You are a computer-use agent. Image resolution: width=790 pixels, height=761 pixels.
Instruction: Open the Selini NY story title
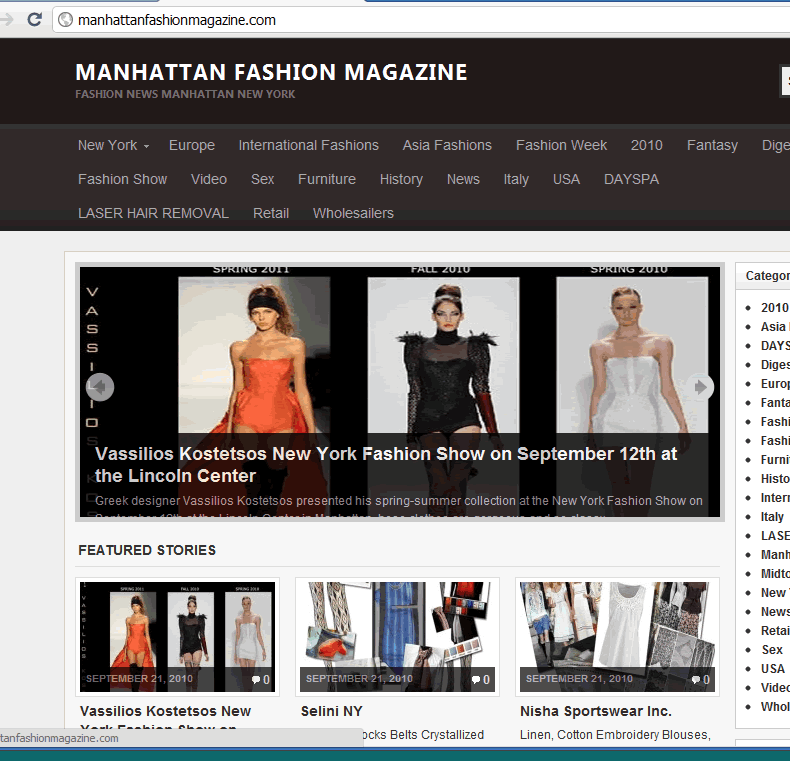point(332,711)
